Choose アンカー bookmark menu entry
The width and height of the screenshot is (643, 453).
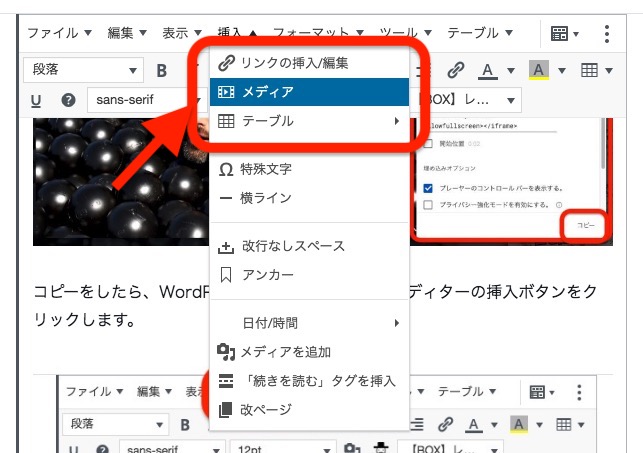point(267,274)
